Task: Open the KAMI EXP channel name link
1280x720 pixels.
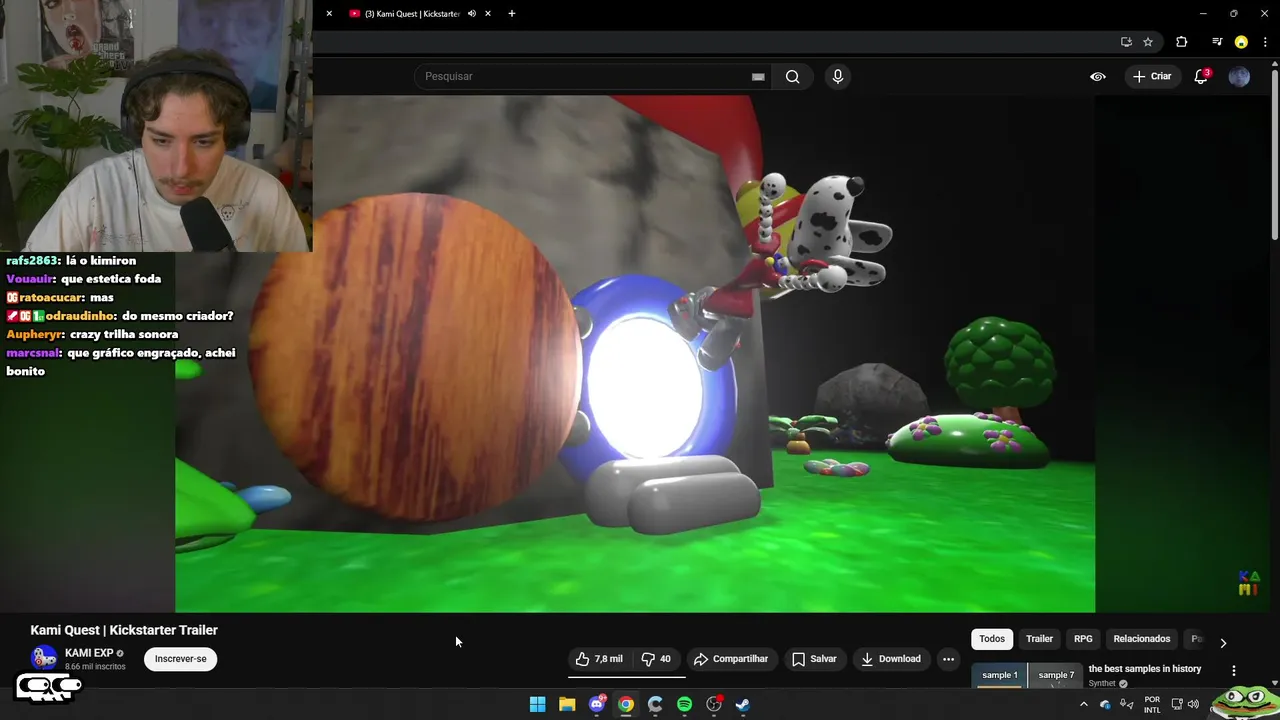Action: pyautogui.click(x=89, y=653)
